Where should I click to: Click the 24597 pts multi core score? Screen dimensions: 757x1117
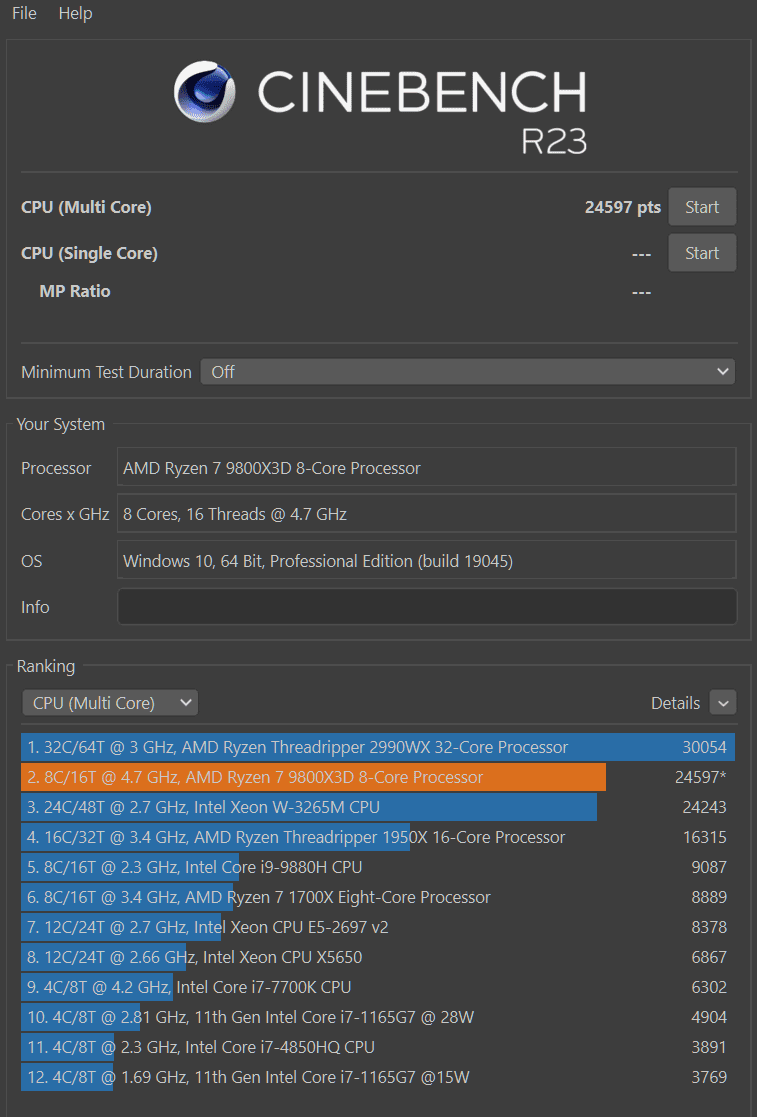click(622, 207)
